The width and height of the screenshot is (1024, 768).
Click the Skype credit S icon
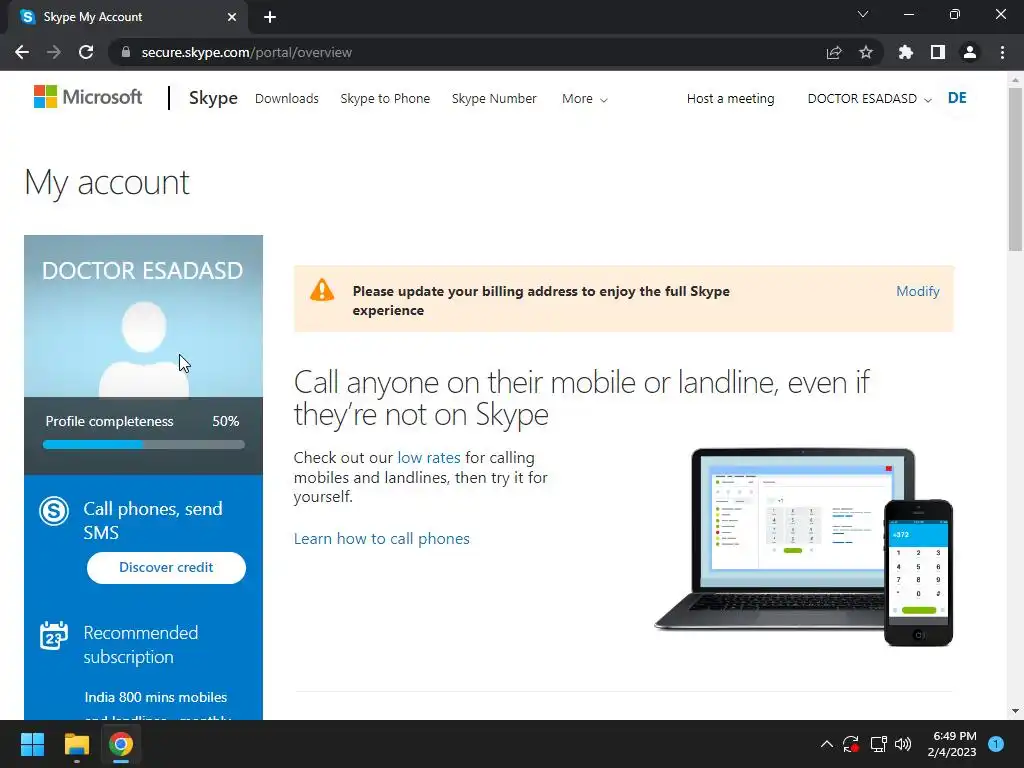[54, 511]
